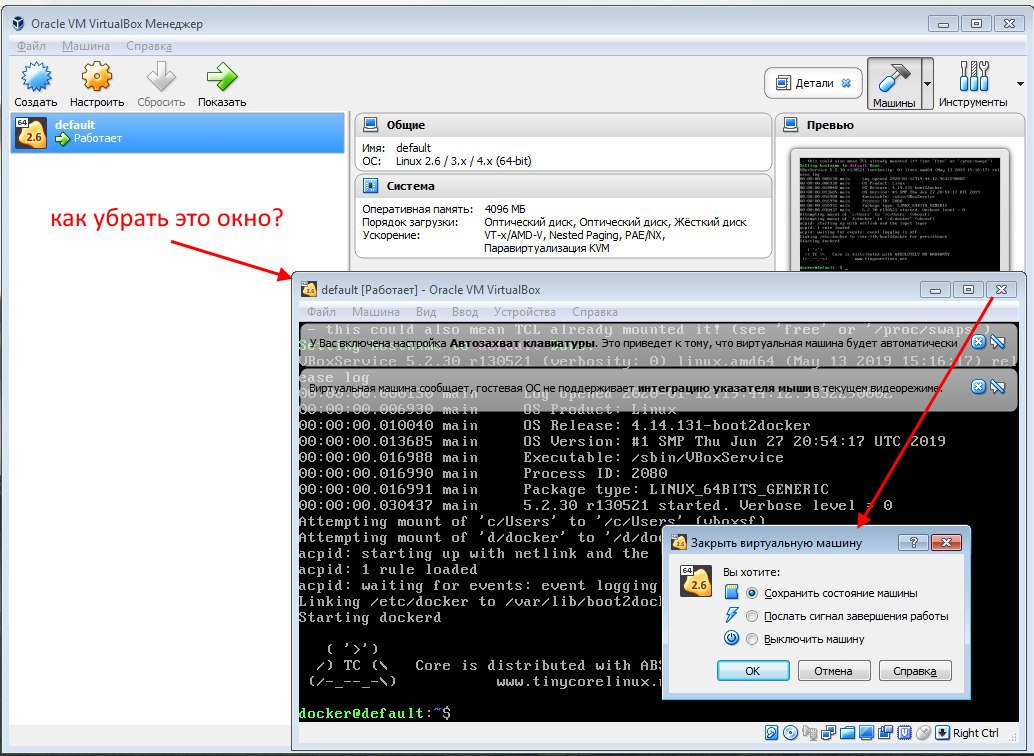Open Машина menu in the VM window
1034x756 pixels.
point(375,312)
